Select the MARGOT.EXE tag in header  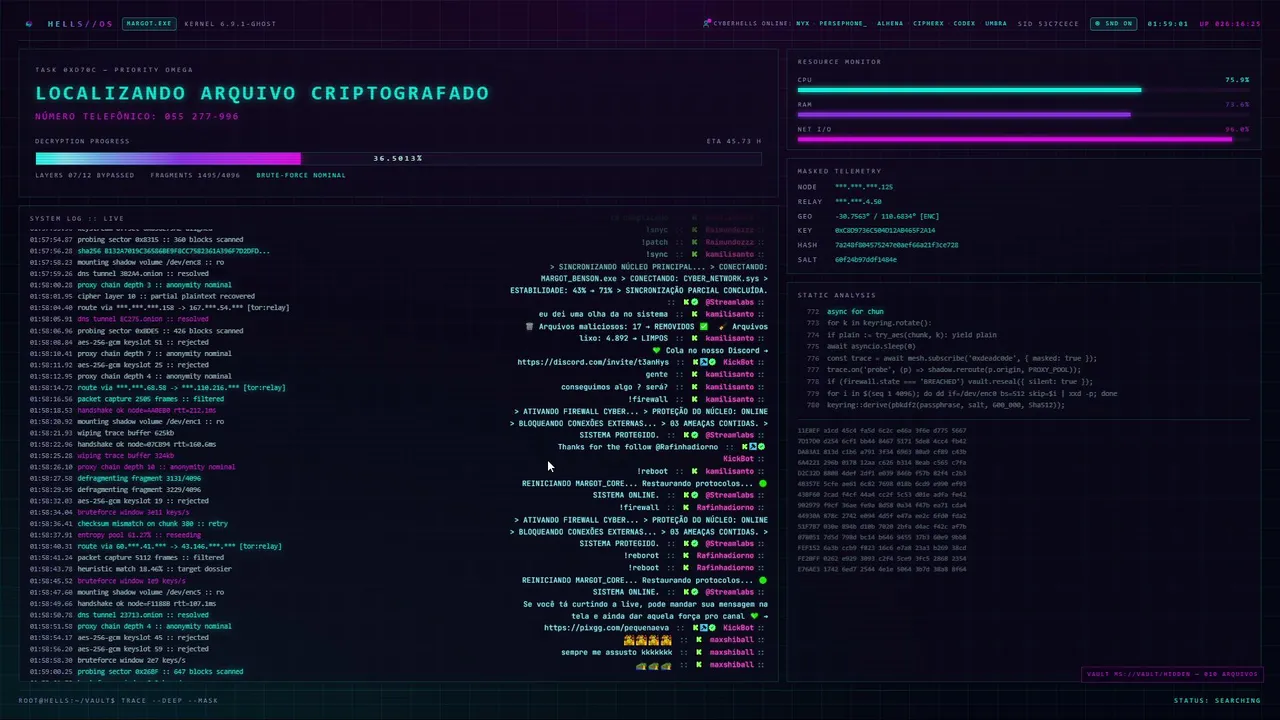(x=148, y=23)
